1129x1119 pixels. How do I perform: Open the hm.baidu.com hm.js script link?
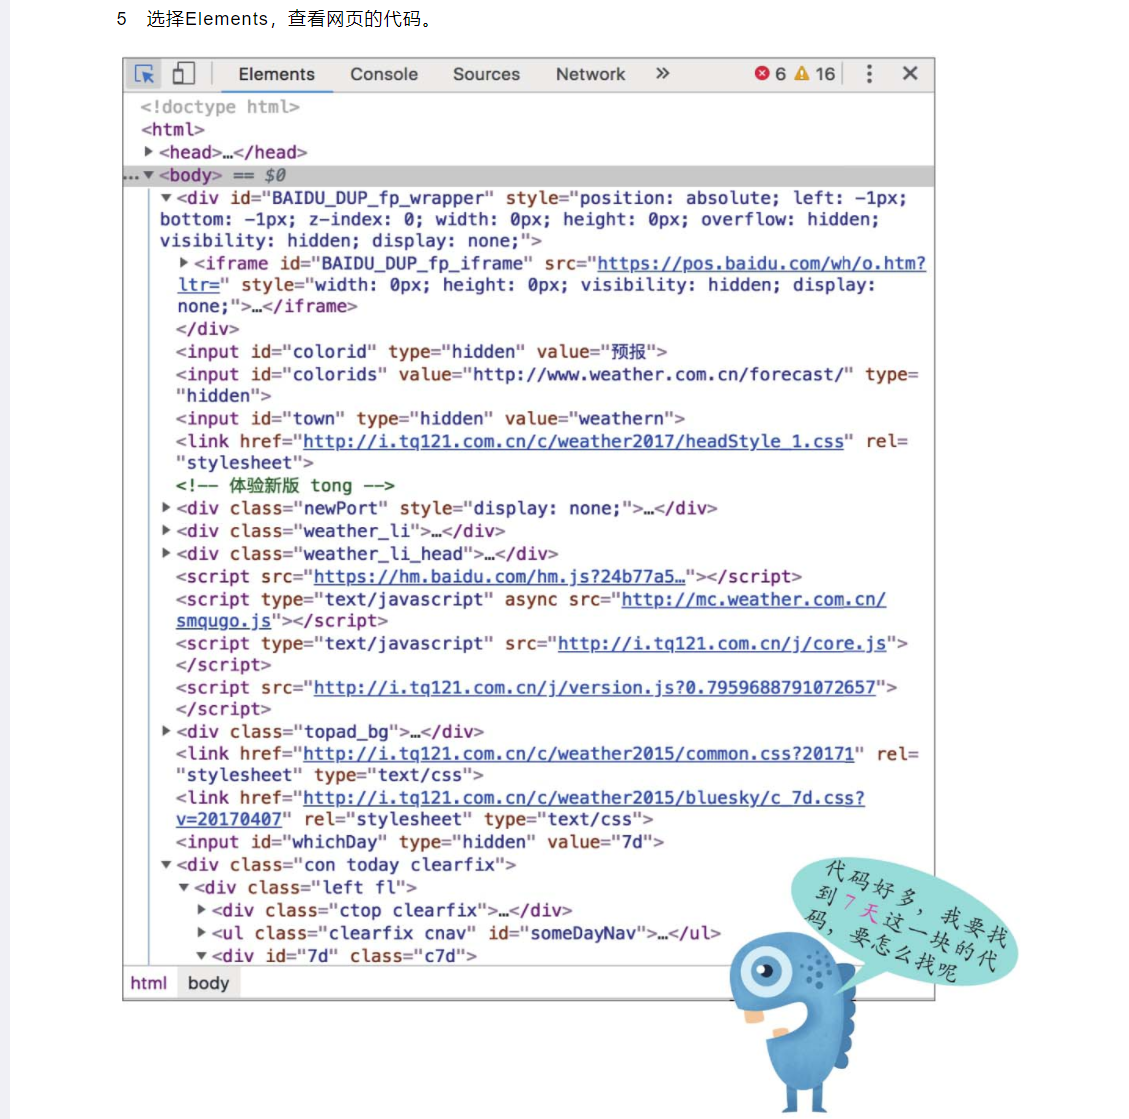click(x=499, y=577)
